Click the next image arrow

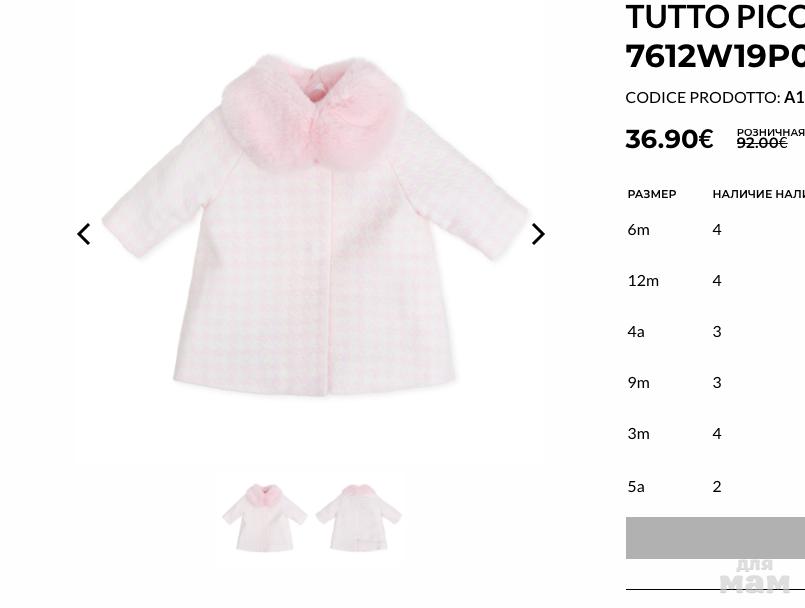pos(538,234)
